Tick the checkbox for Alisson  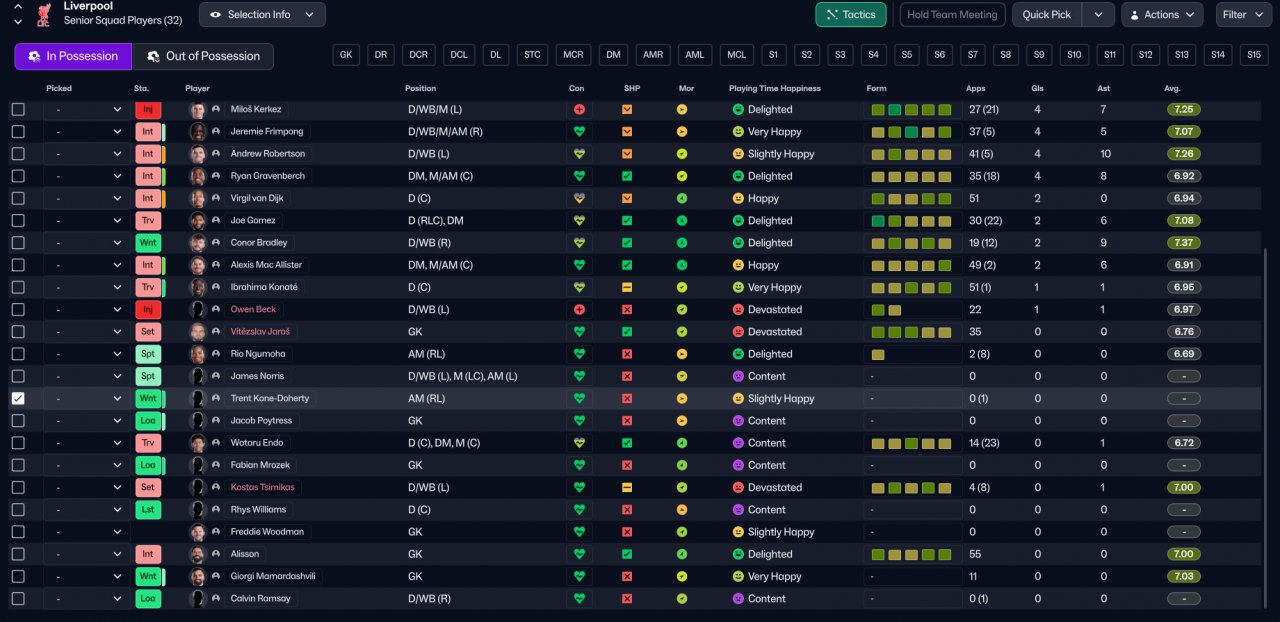[18, 554]
